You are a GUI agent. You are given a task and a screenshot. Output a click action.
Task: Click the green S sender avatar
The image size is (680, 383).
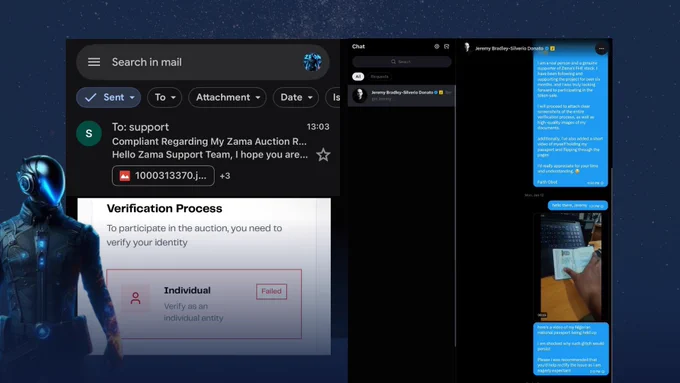(89, 133)
